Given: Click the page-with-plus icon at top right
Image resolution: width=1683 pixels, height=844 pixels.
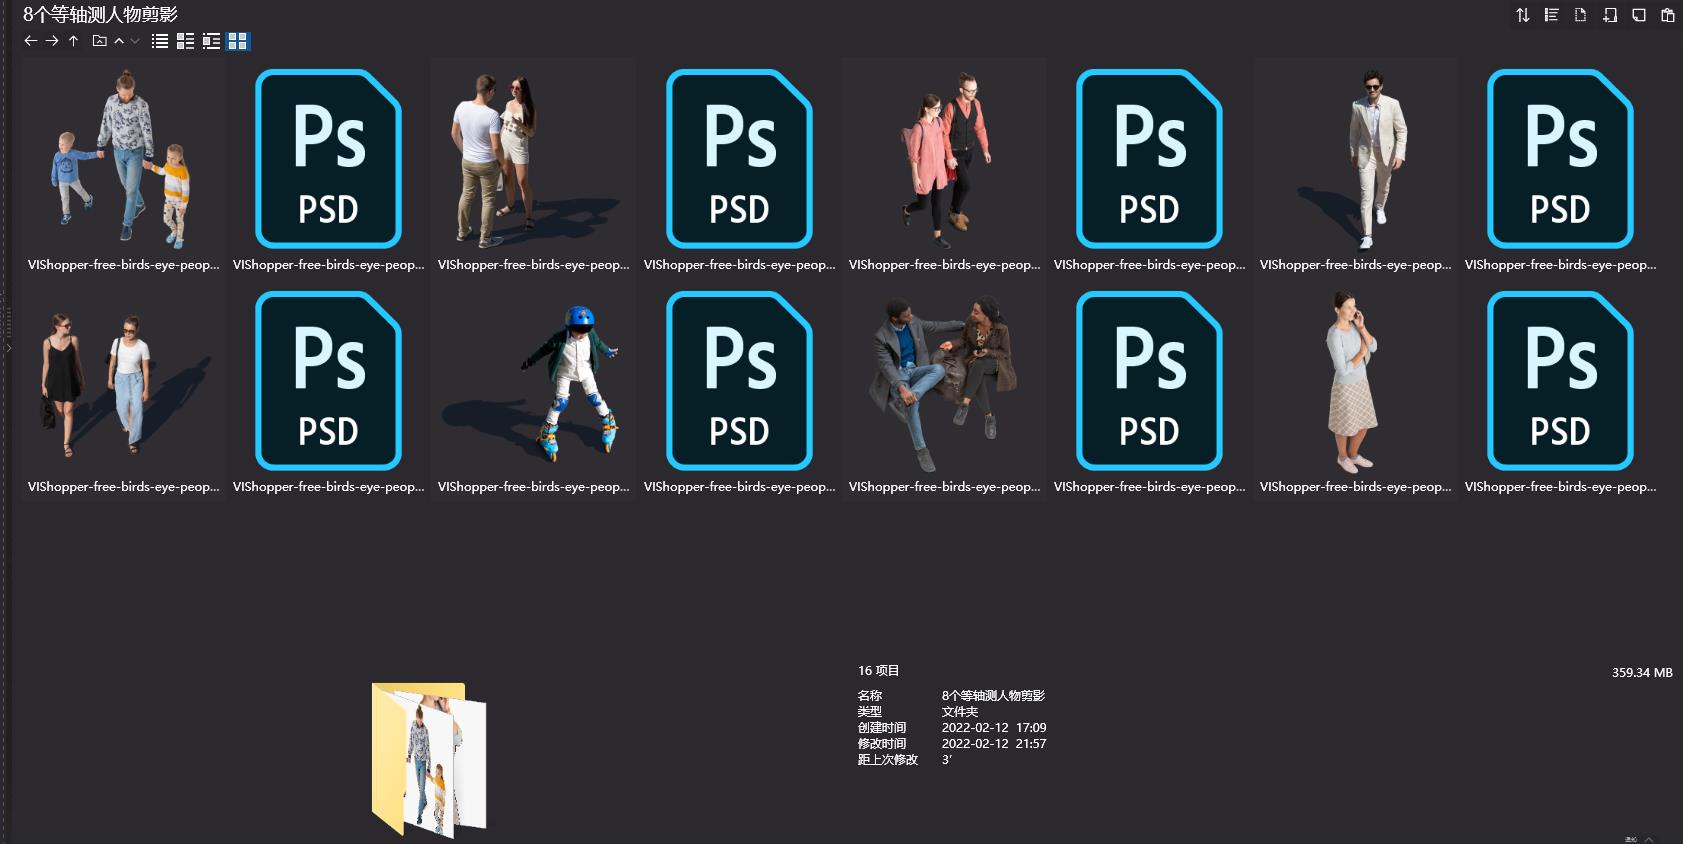Looking at the screenshot, I should [x=1609, y=15].
